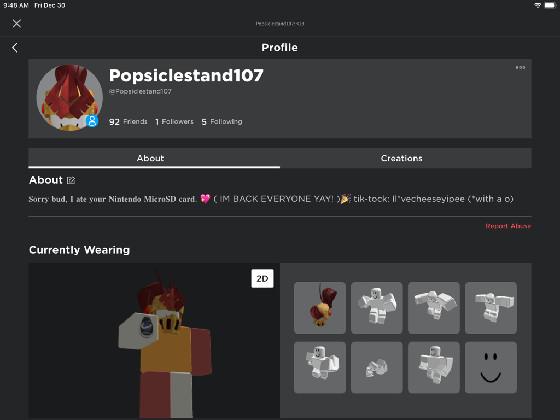Close the profile view with X icon

(x=16, y=24)
